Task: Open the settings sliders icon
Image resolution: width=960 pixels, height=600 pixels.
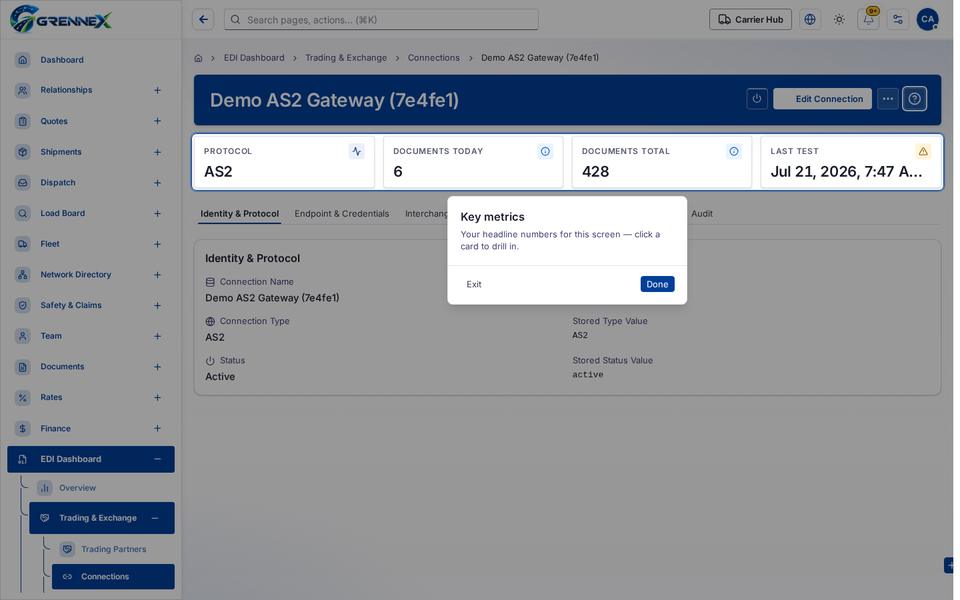Action: (x=898, y=20)
